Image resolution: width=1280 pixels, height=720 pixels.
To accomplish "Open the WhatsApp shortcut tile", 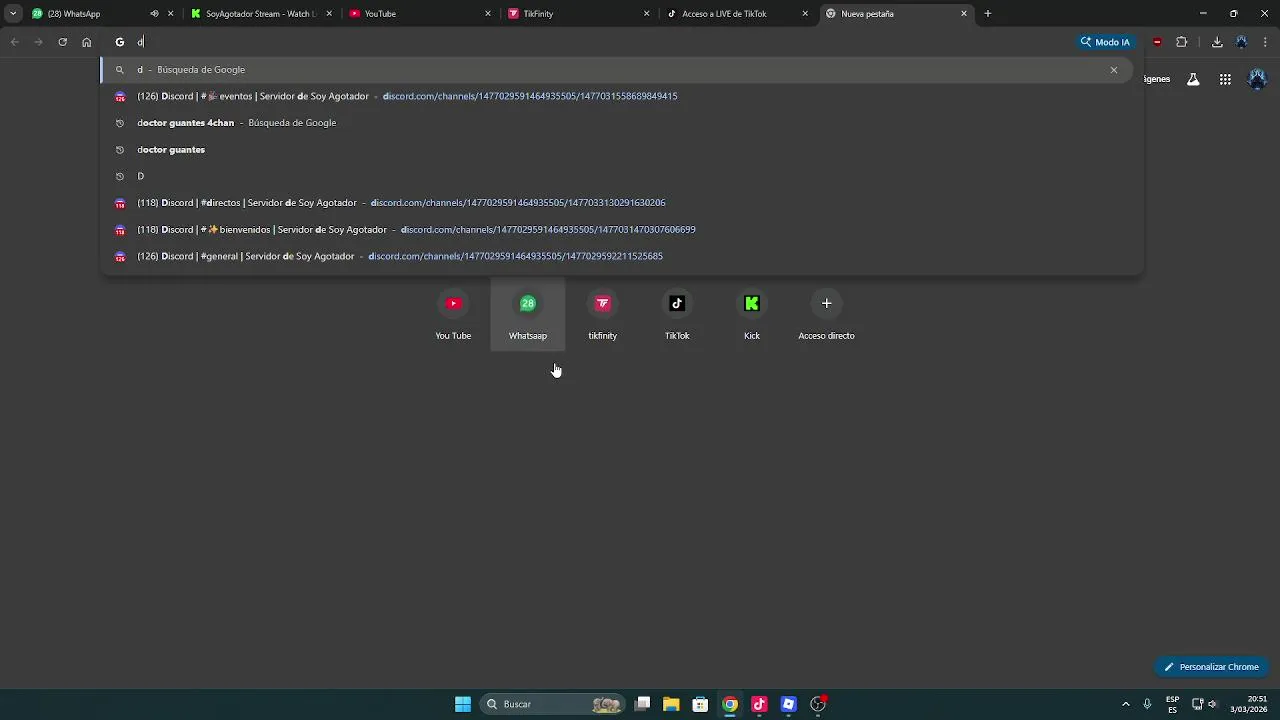I will pos(528,314).
